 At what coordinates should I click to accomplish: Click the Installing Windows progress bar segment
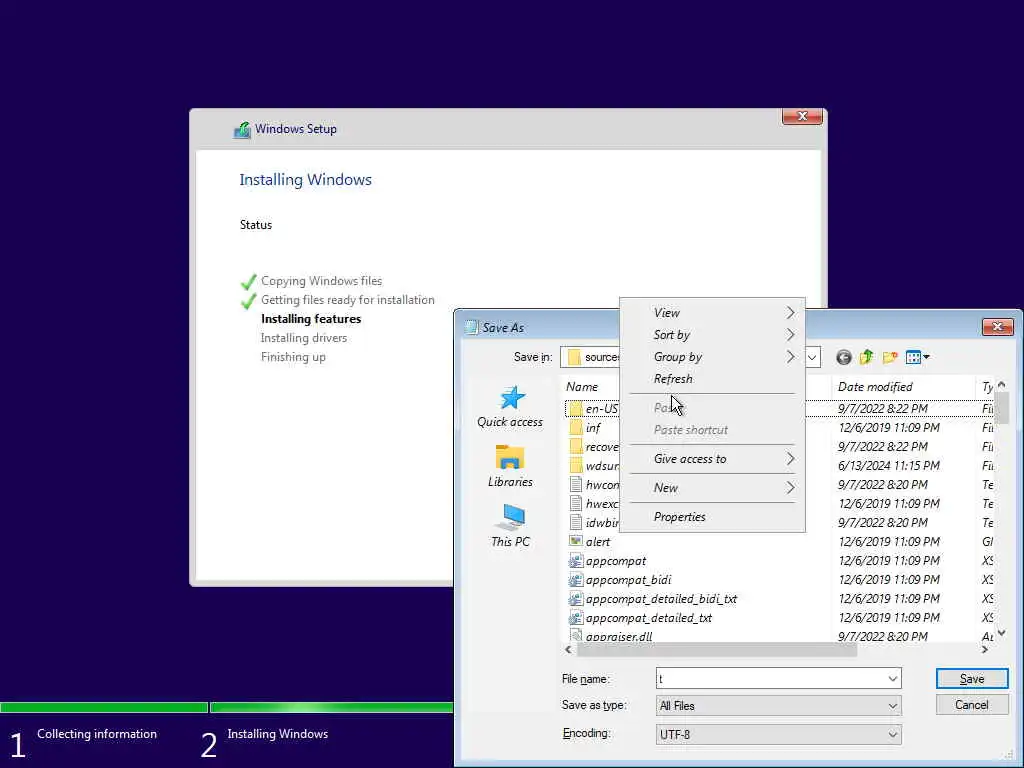(x=332, y=707)
